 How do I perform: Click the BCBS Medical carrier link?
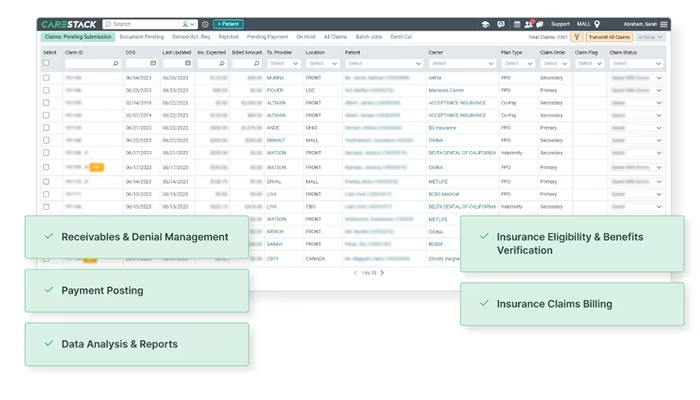(444, 194)
